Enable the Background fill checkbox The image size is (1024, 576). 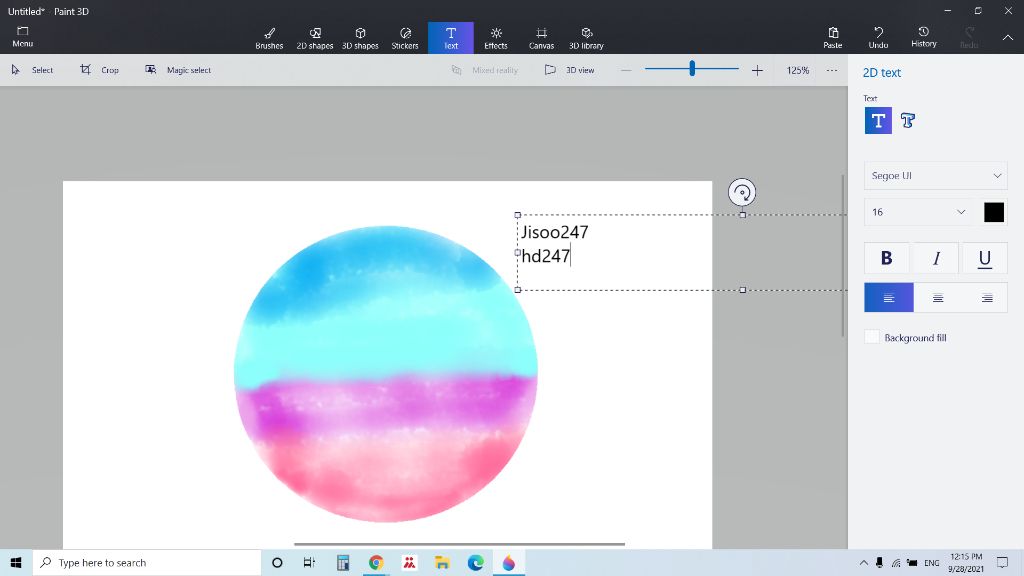point(872,337)
